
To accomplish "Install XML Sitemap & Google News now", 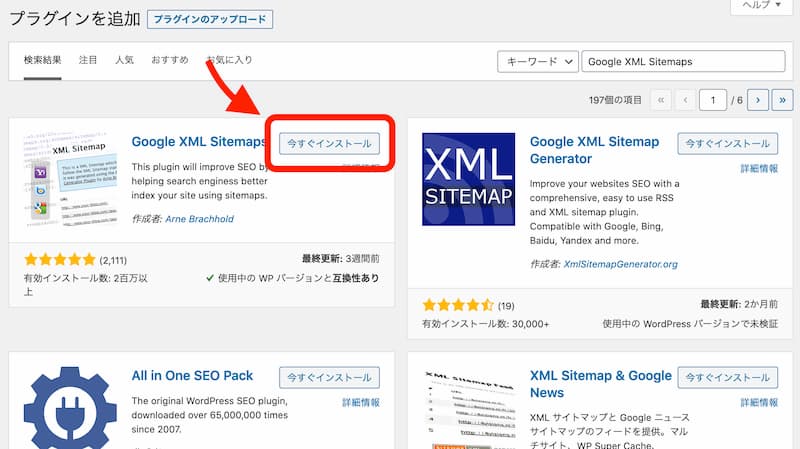I will pyautogui.click(x=728, y=378).
